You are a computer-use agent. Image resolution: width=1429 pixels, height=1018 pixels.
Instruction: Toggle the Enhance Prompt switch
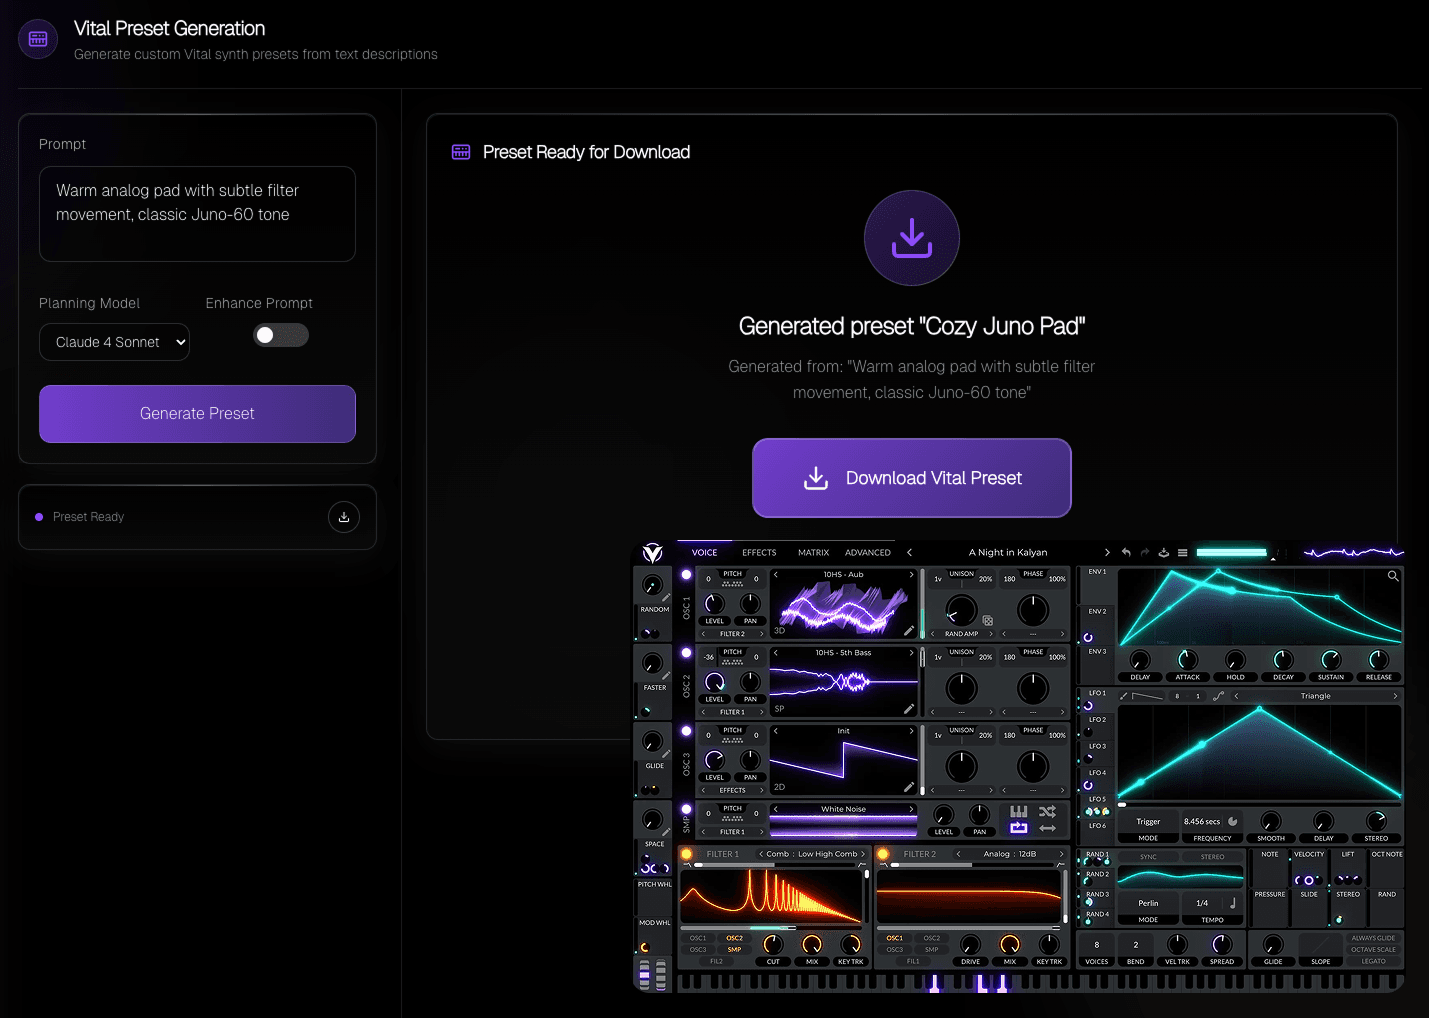pos(281,335)
